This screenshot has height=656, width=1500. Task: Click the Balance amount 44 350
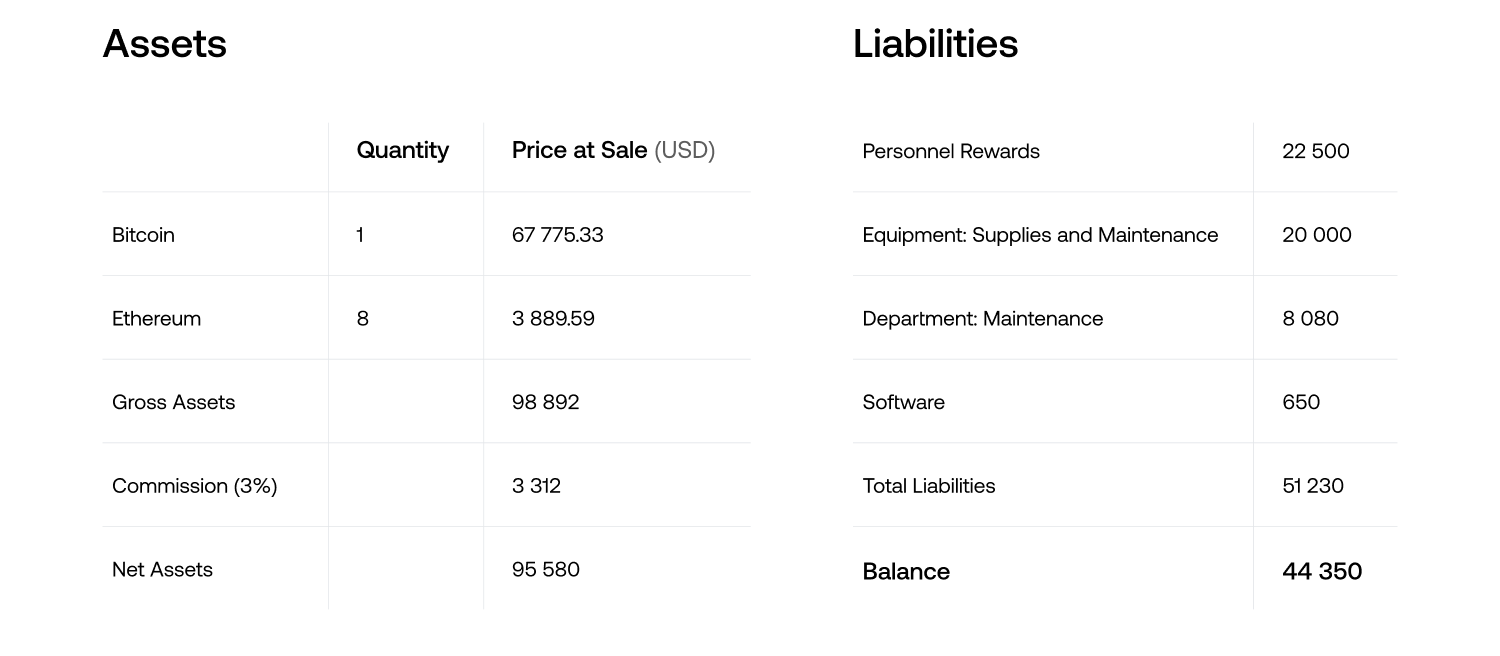(x=1321, y=571)
